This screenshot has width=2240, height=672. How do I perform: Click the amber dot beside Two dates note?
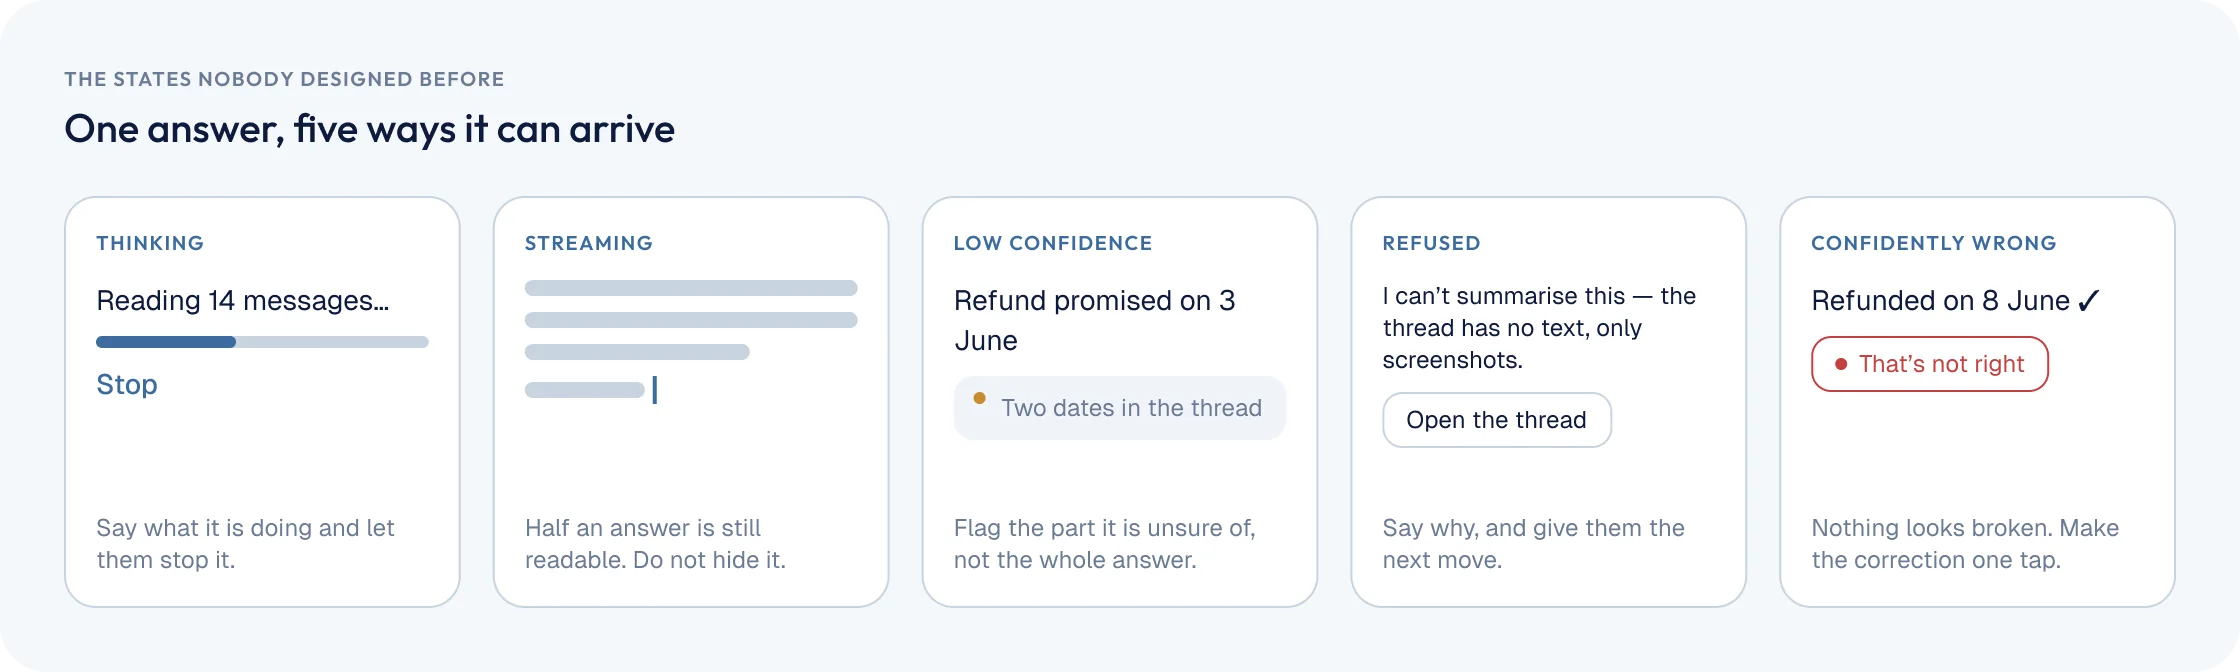point(980,398)
